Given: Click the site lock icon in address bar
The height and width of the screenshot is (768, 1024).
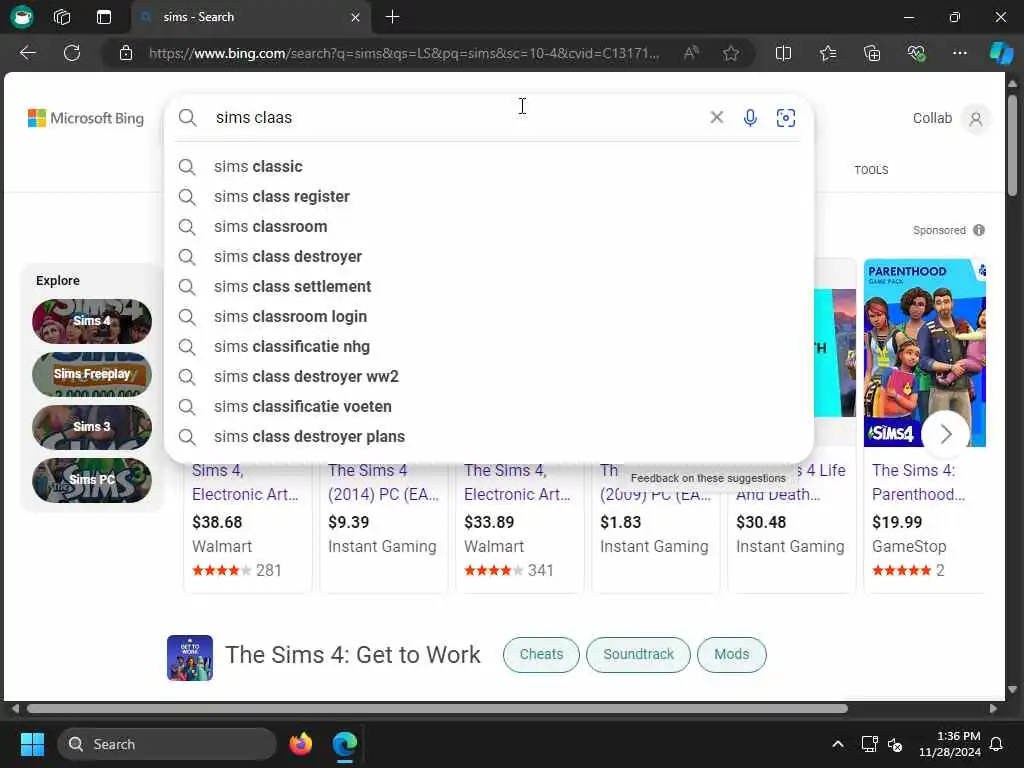Looking at the screenshot, I should [126, 53].
